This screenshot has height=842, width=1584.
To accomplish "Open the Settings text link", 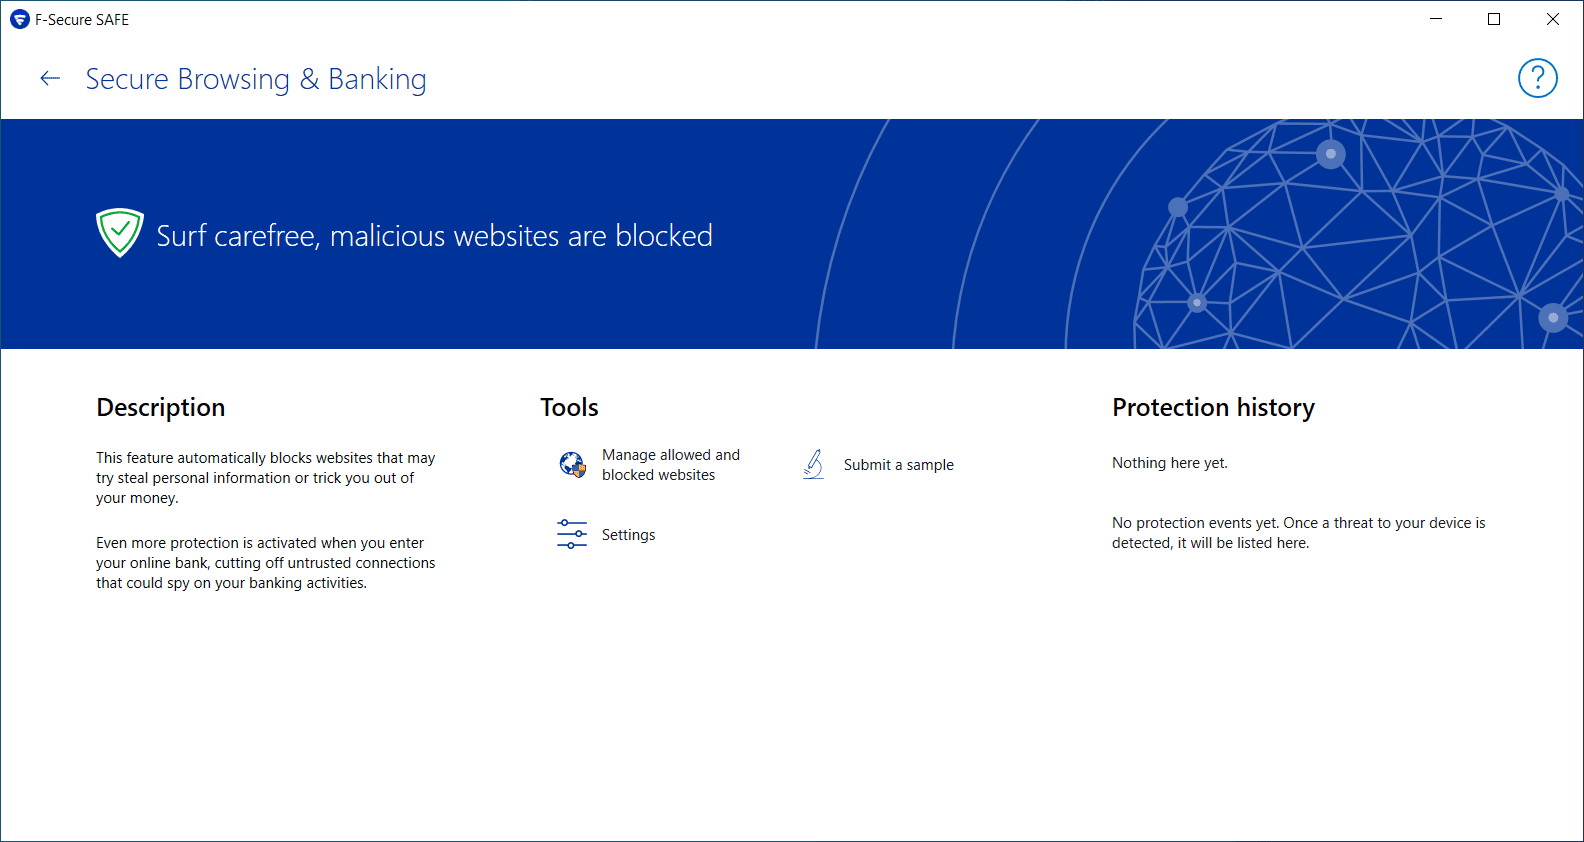I will tap(628, 535).
